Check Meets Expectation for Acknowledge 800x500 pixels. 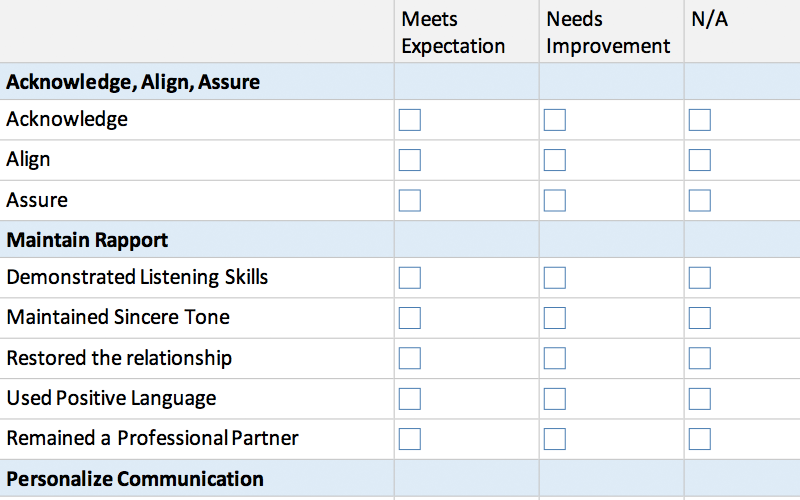tap(410, 120)
